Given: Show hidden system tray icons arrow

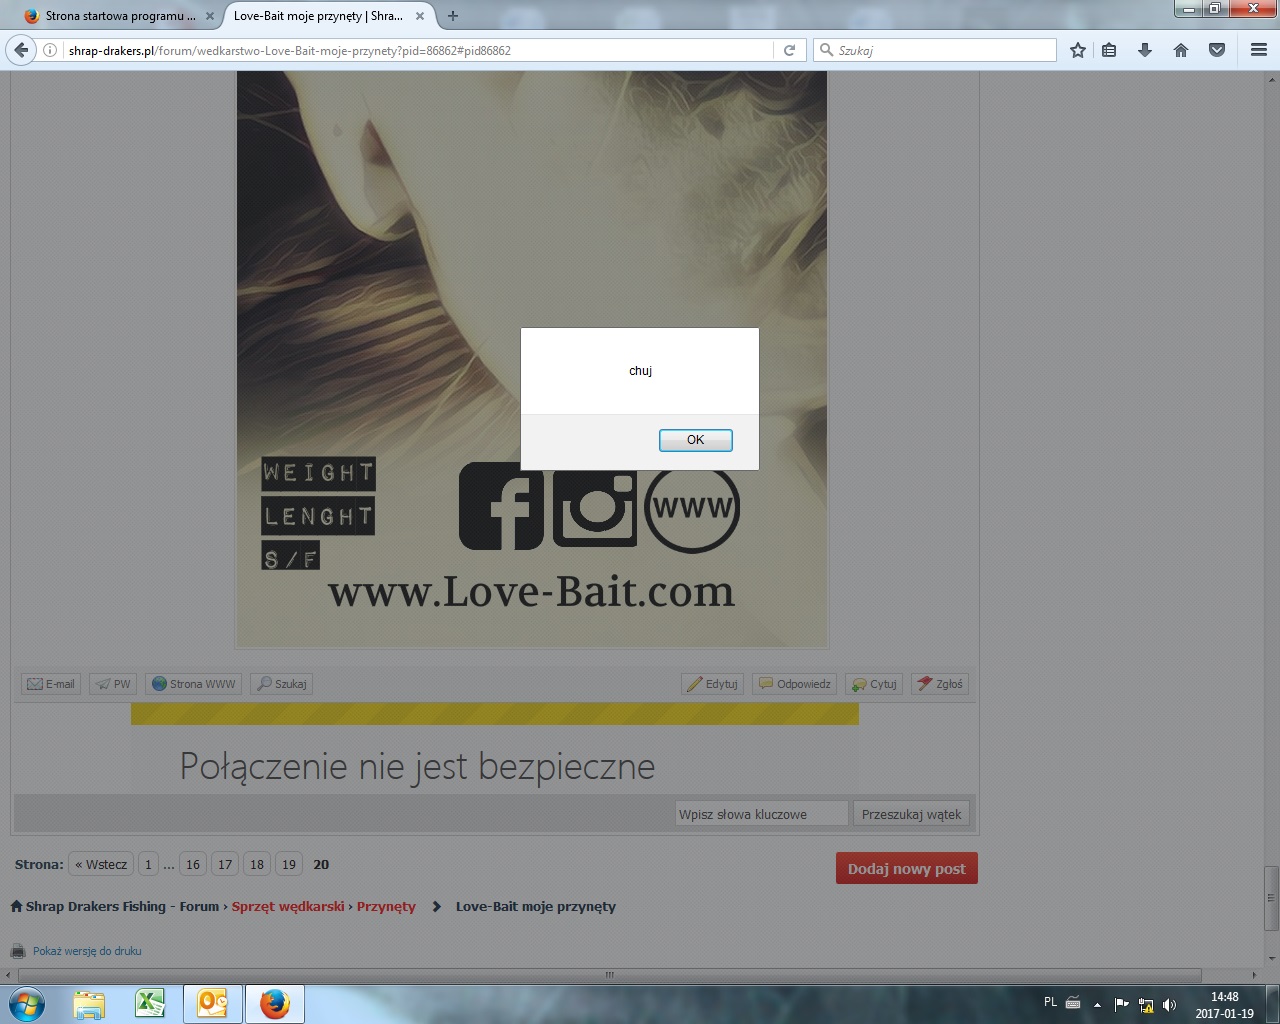Looking at the screenshot, I should click(x=1097, y=1004).
